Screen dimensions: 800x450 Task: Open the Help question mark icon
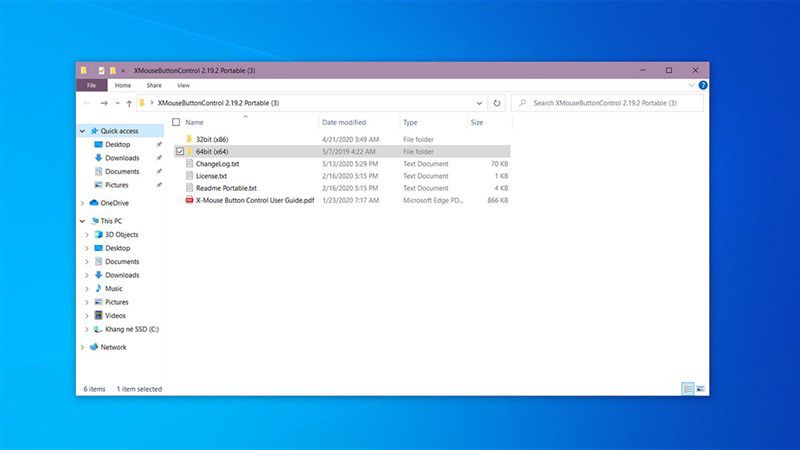coord(703,85)
